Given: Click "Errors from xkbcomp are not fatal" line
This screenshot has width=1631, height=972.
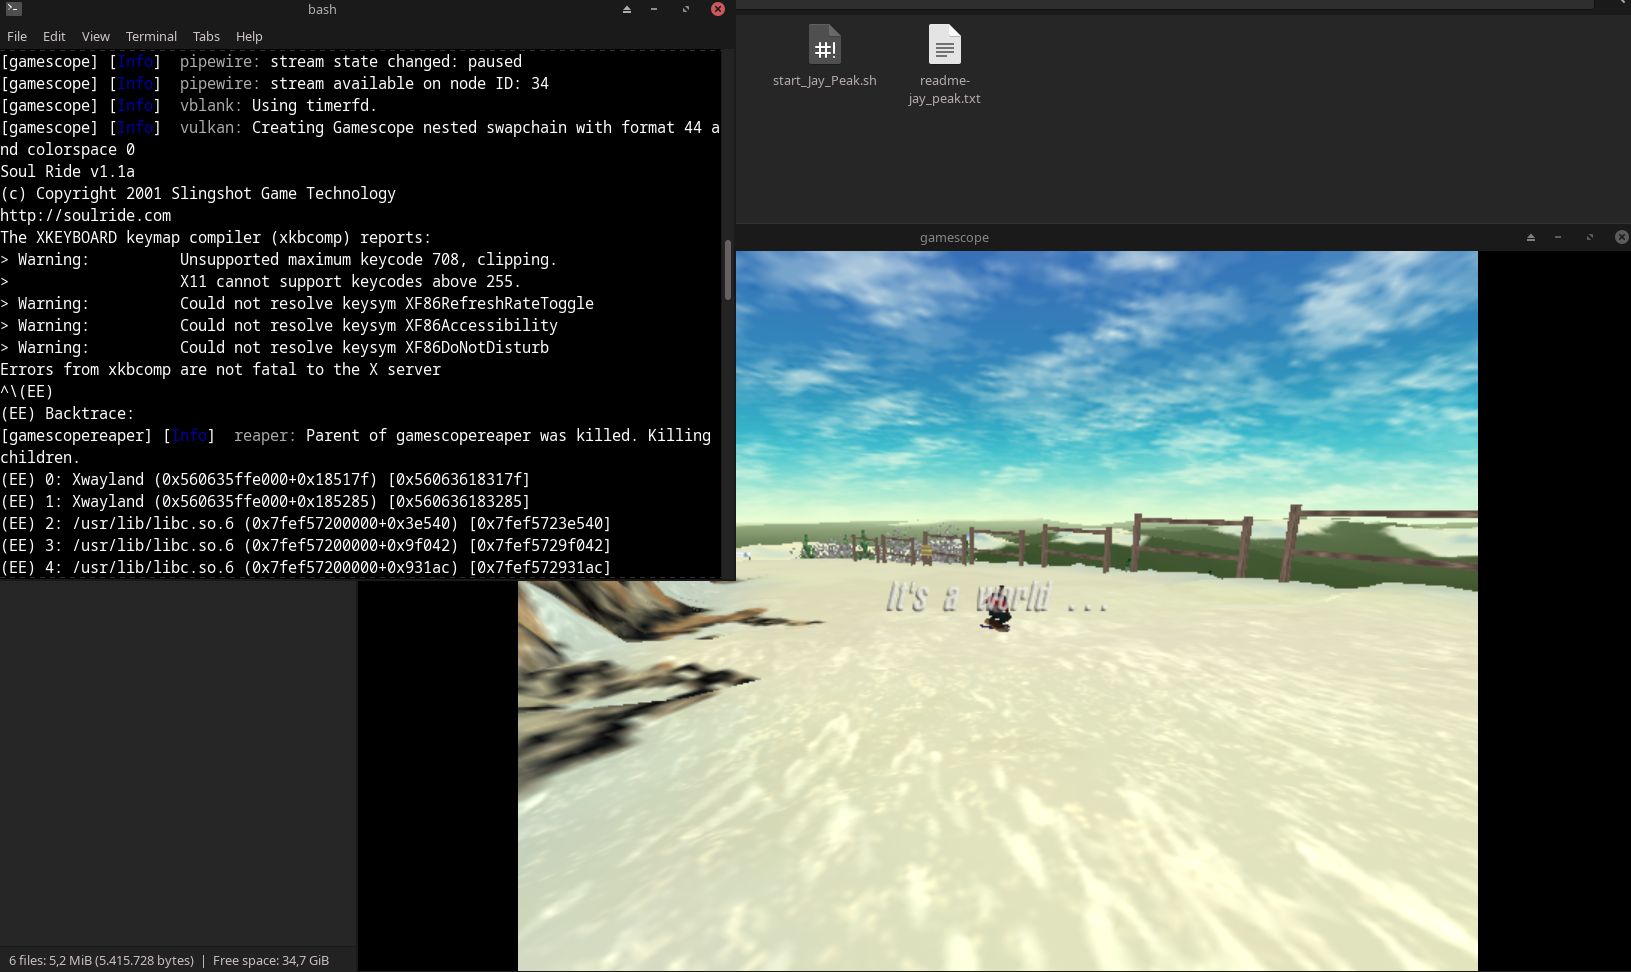Looking at the screenshot, I should [221, 369].
